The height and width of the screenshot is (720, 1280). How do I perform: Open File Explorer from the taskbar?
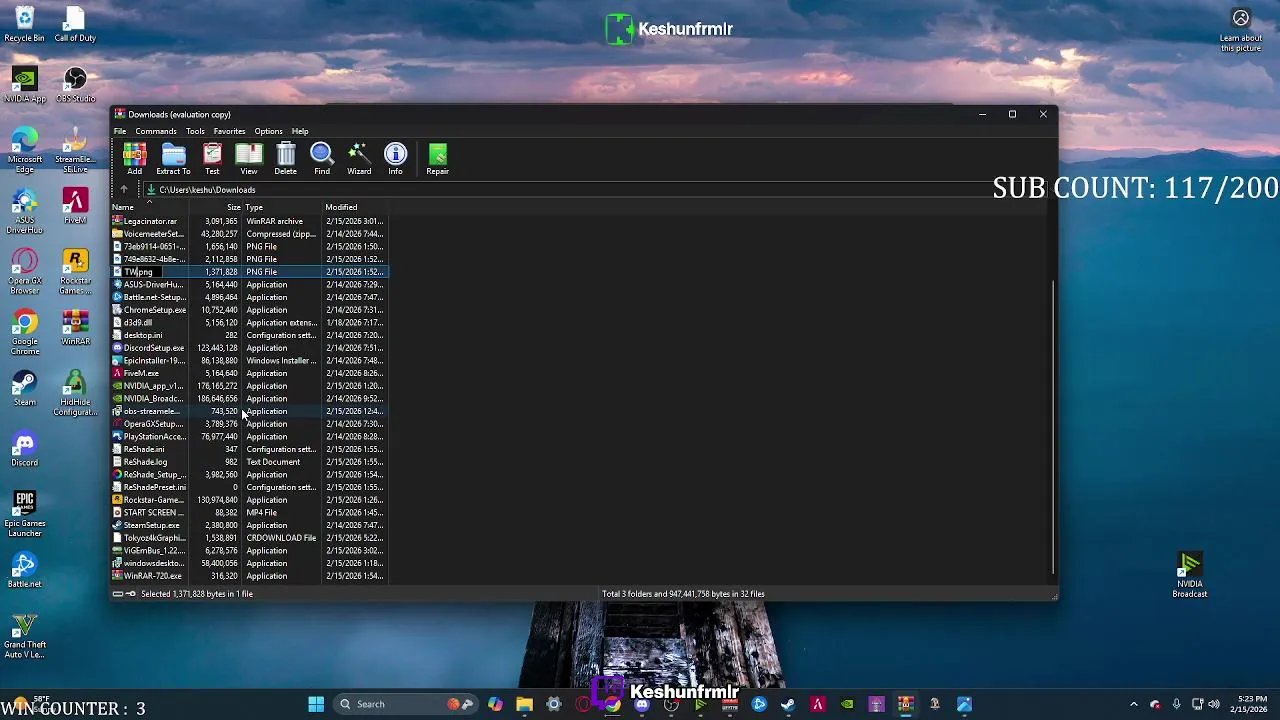click(524, 704)
